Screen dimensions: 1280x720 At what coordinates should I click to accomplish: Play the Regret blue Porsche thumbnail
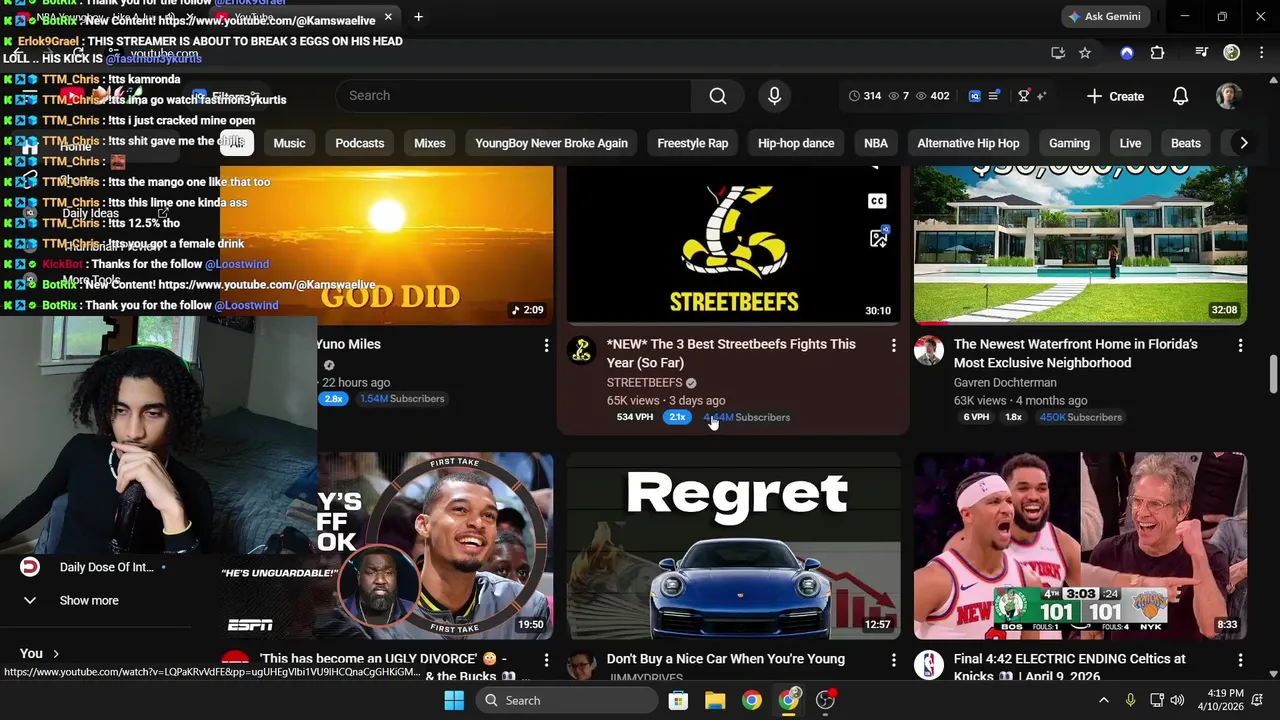(734, 546)
